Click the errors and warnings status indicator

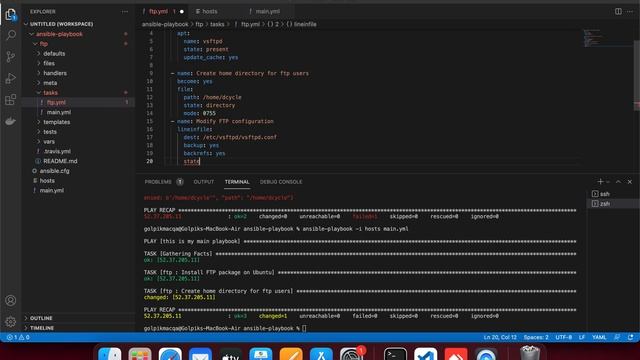coord(18,337)
